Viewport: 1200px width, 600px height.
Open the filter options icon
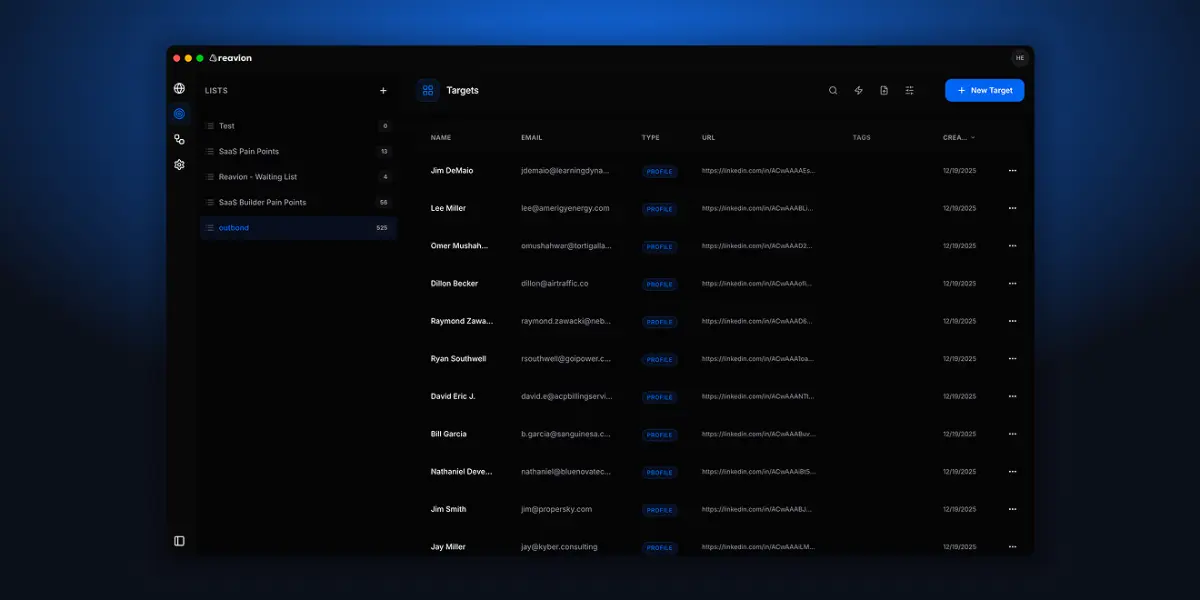[909, 90]
